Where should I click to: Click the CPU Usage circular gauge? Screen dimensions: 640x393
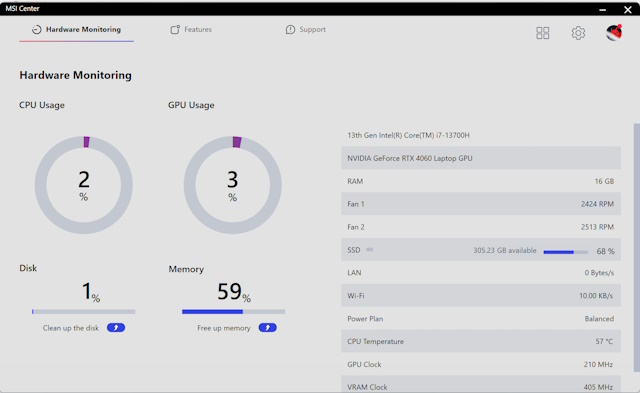pyautogui.click(x=84, y=185)
